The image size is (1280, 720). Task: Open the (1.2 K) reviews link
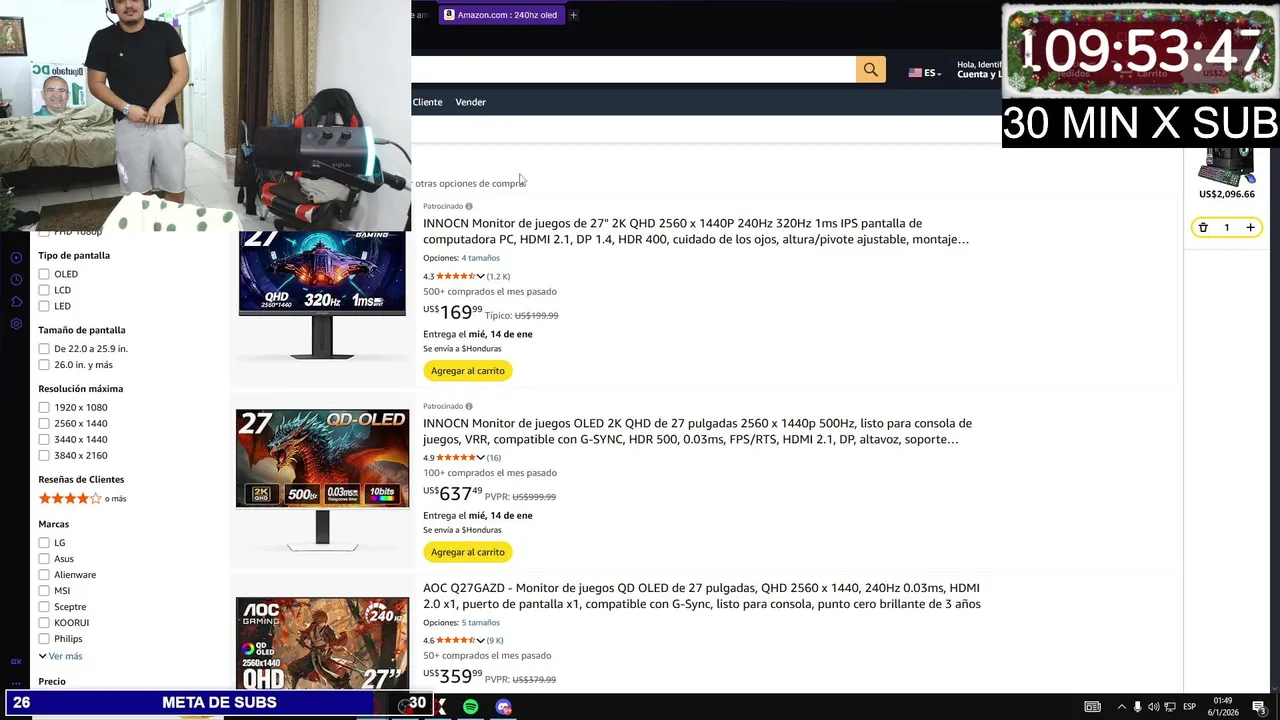pyautogui.click(x=498, y=276)
